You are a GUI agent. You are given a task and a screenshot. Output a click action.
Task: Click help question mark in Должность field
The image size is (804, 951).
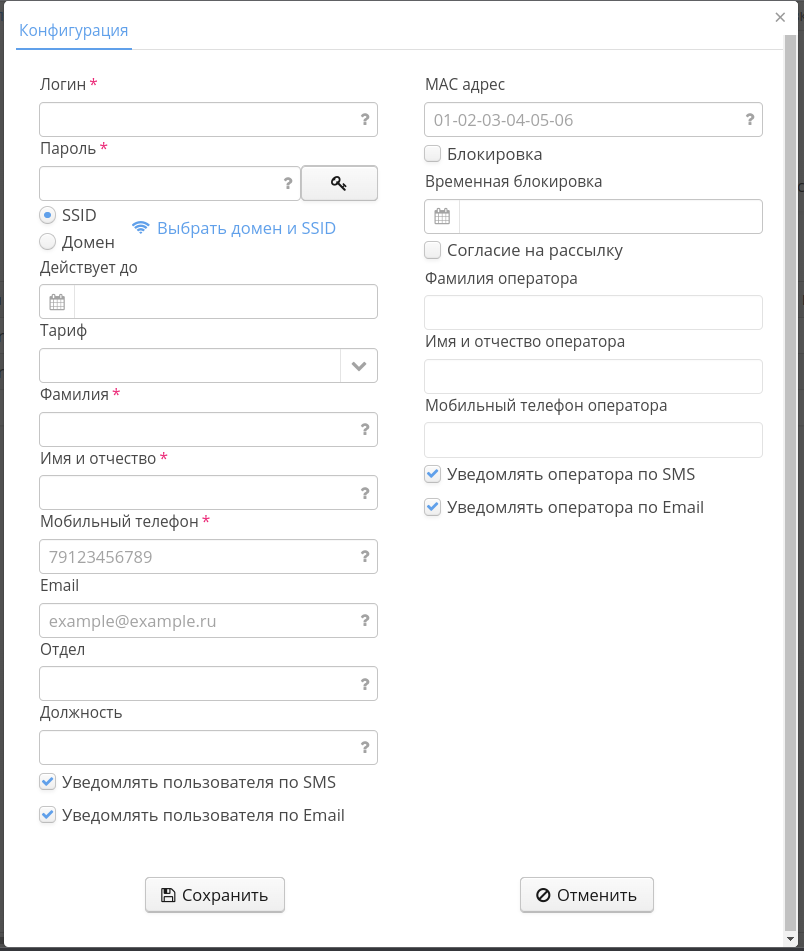(x=365, y=747)
